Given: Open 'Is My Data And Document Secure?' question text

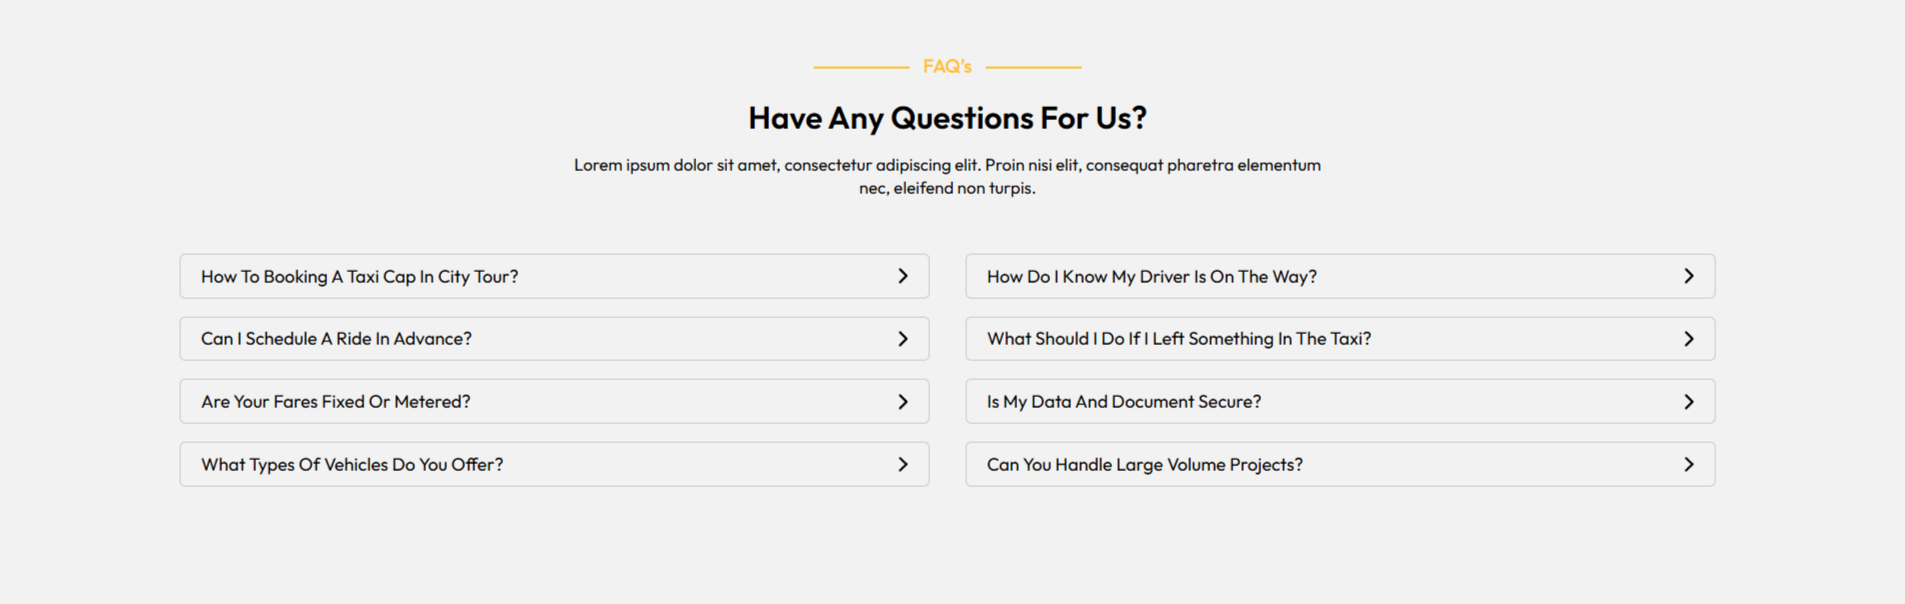Looking at the screenshot, I should pyautogui.click(x=1124, y=402).
